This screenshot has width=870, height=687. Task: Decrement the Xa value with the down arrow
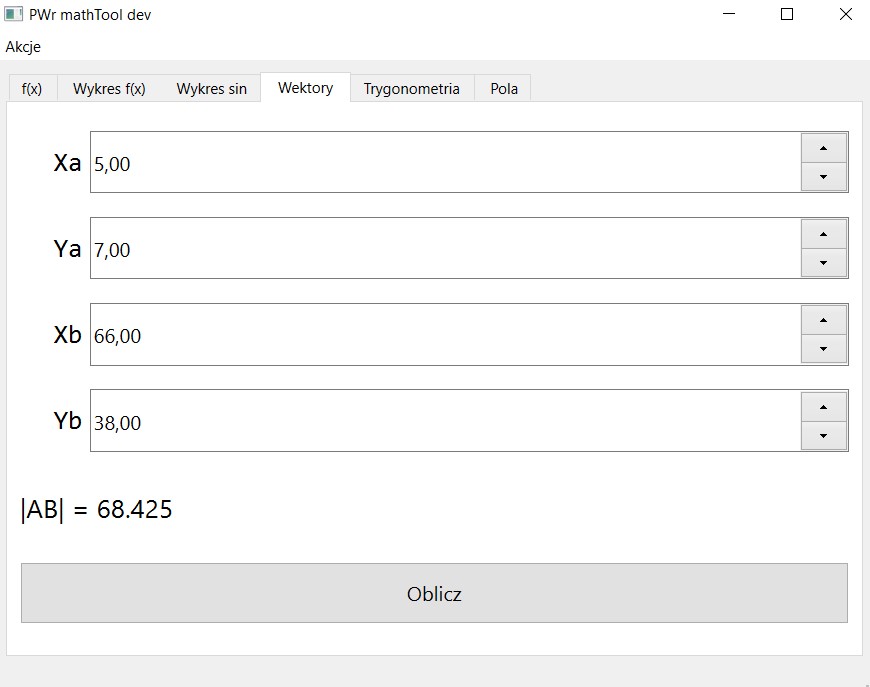(x=822, y=178)
